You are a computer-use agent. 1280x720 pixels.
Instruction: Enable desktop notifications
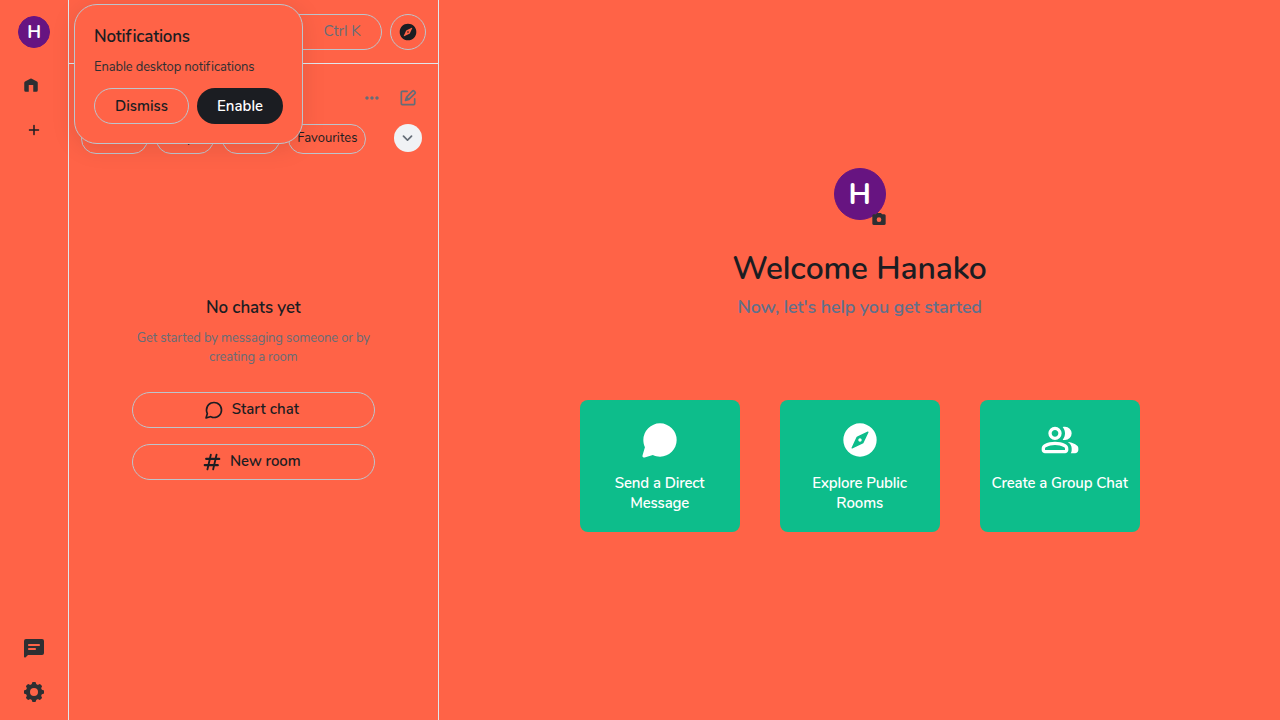point(240,106)
